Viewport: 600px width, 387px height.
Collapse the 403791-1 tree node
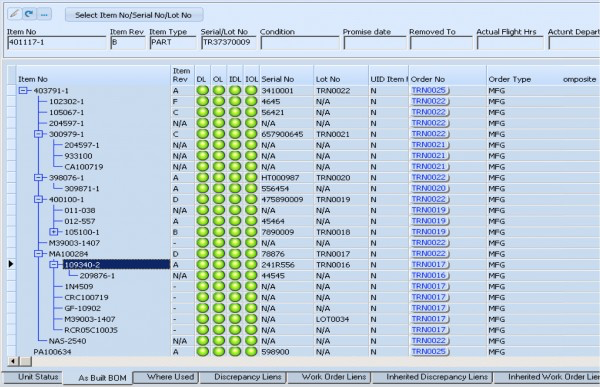pos(23,91)
